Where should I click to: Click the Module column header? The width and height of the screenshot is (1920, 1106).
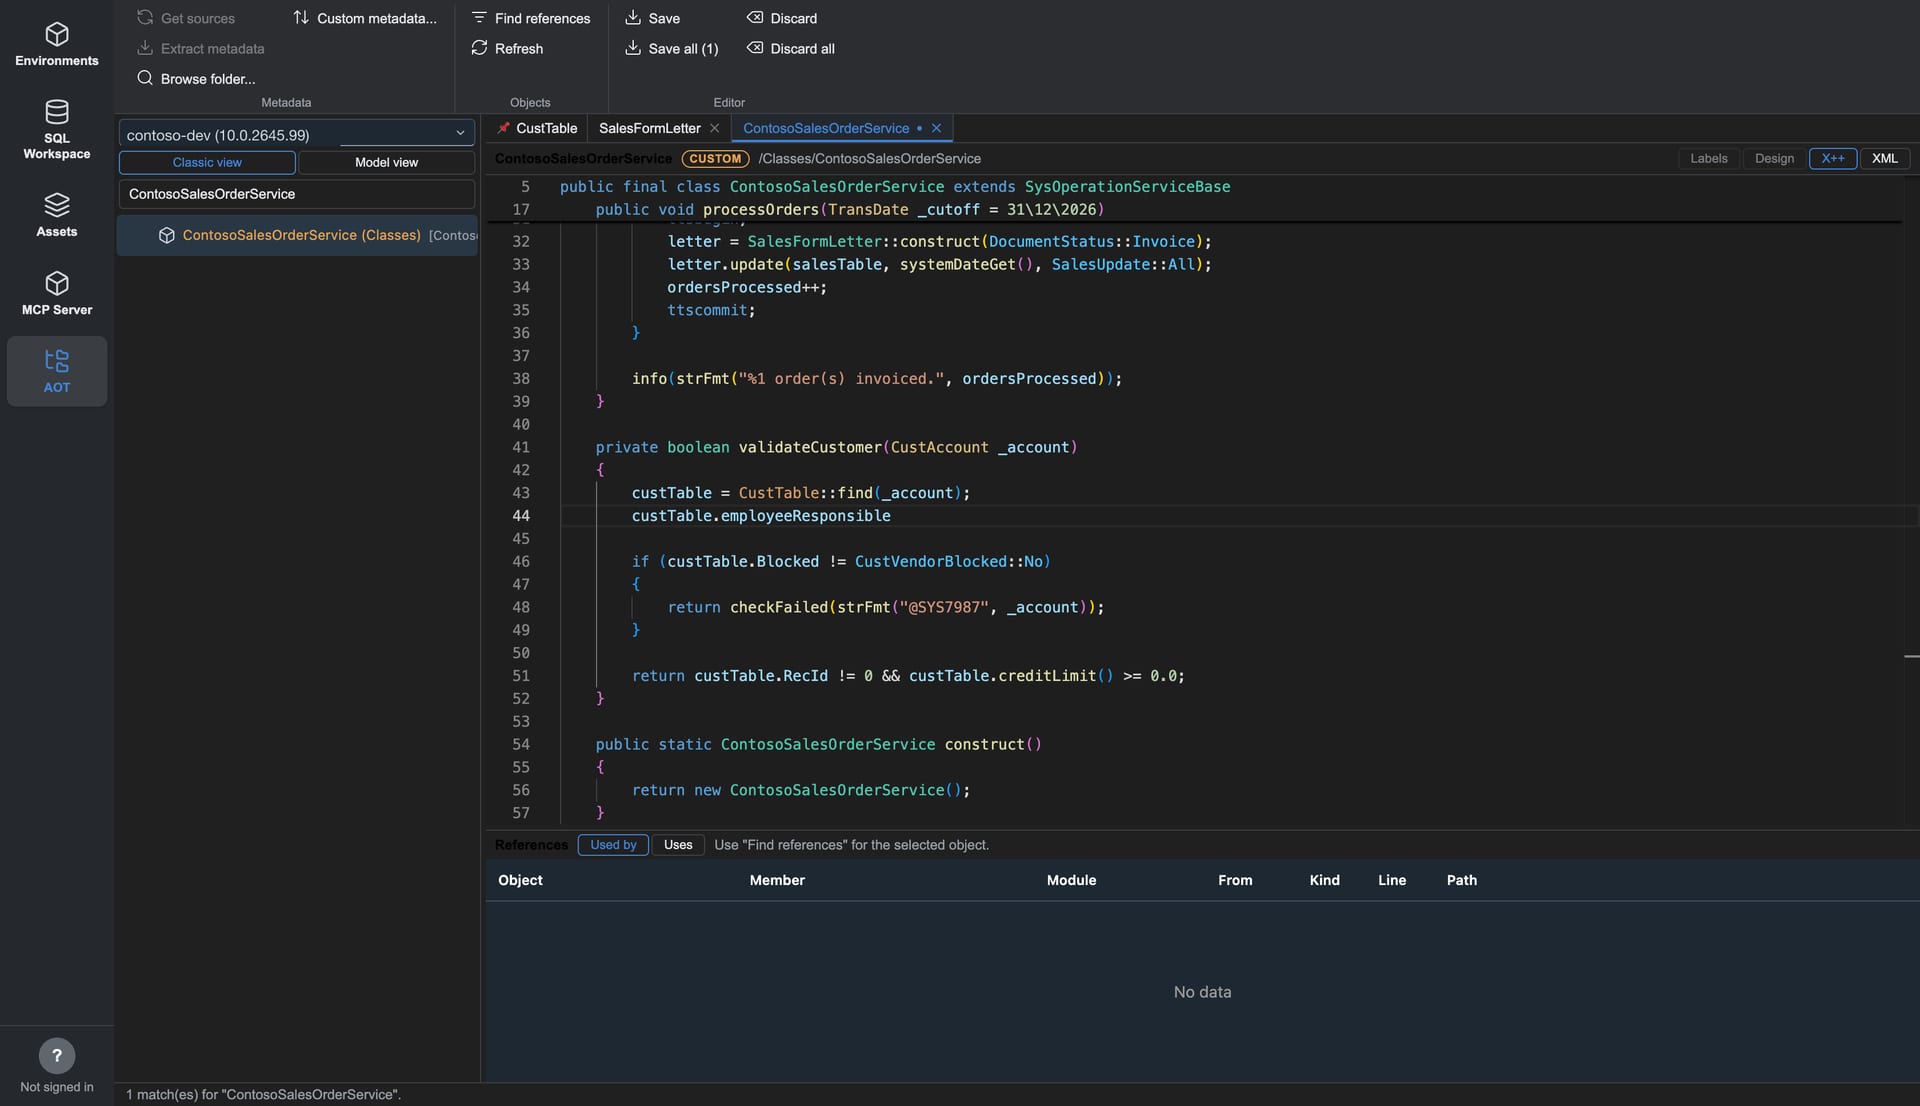point(1071,880)
